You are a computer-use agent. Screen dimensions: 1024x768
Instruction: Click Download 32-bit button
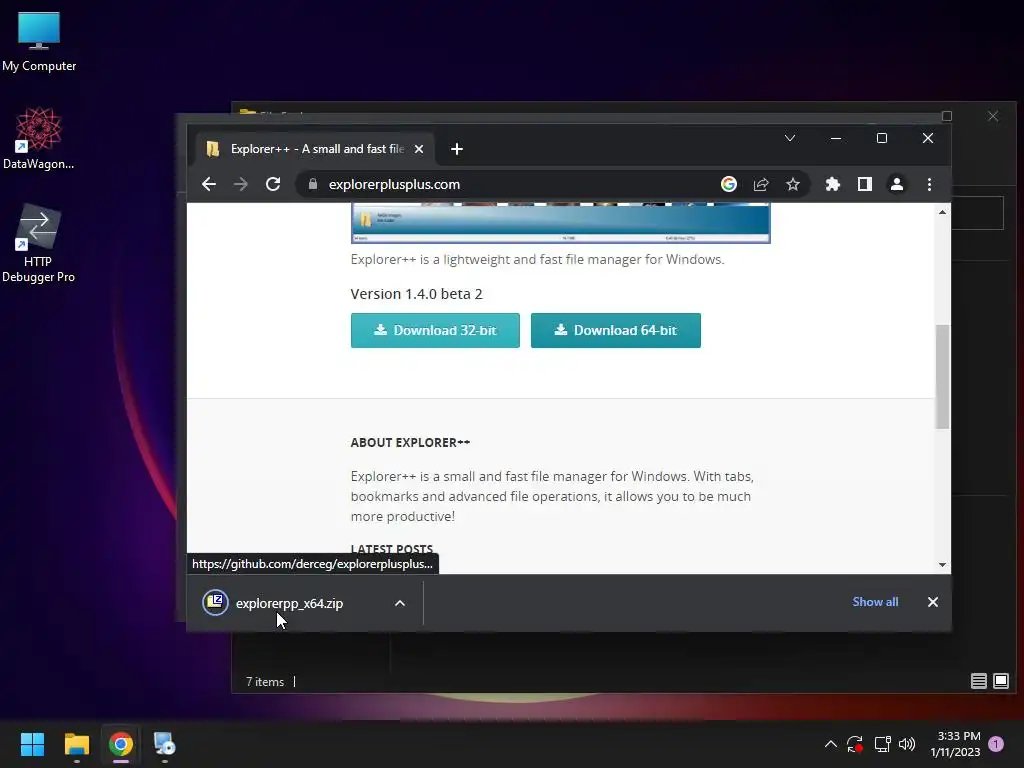[x=435, y=330]
